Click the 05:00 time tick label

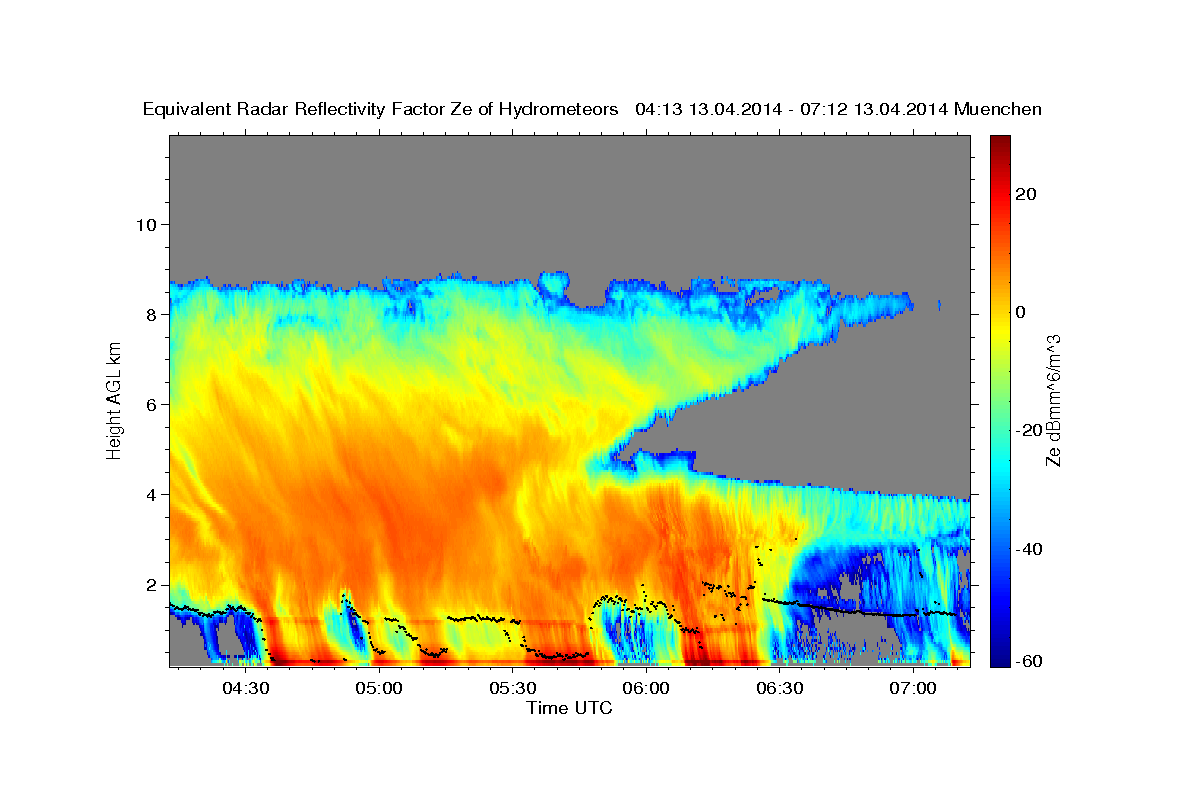(379, 688)
